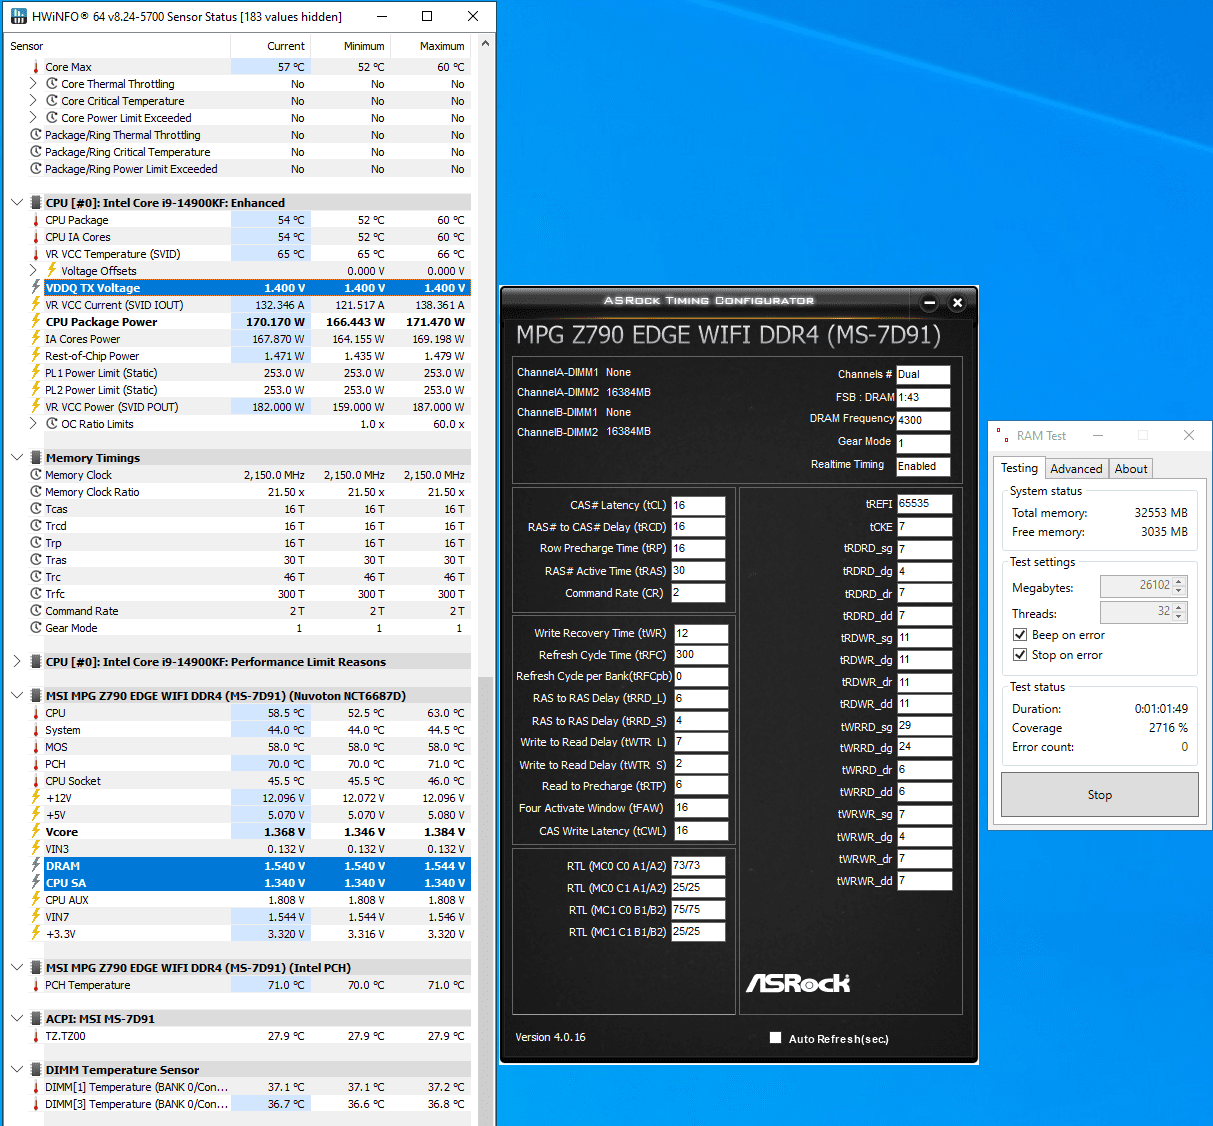Click the Maximum column header
This screenshot has height=1126, width=1213.
(430, 46)
